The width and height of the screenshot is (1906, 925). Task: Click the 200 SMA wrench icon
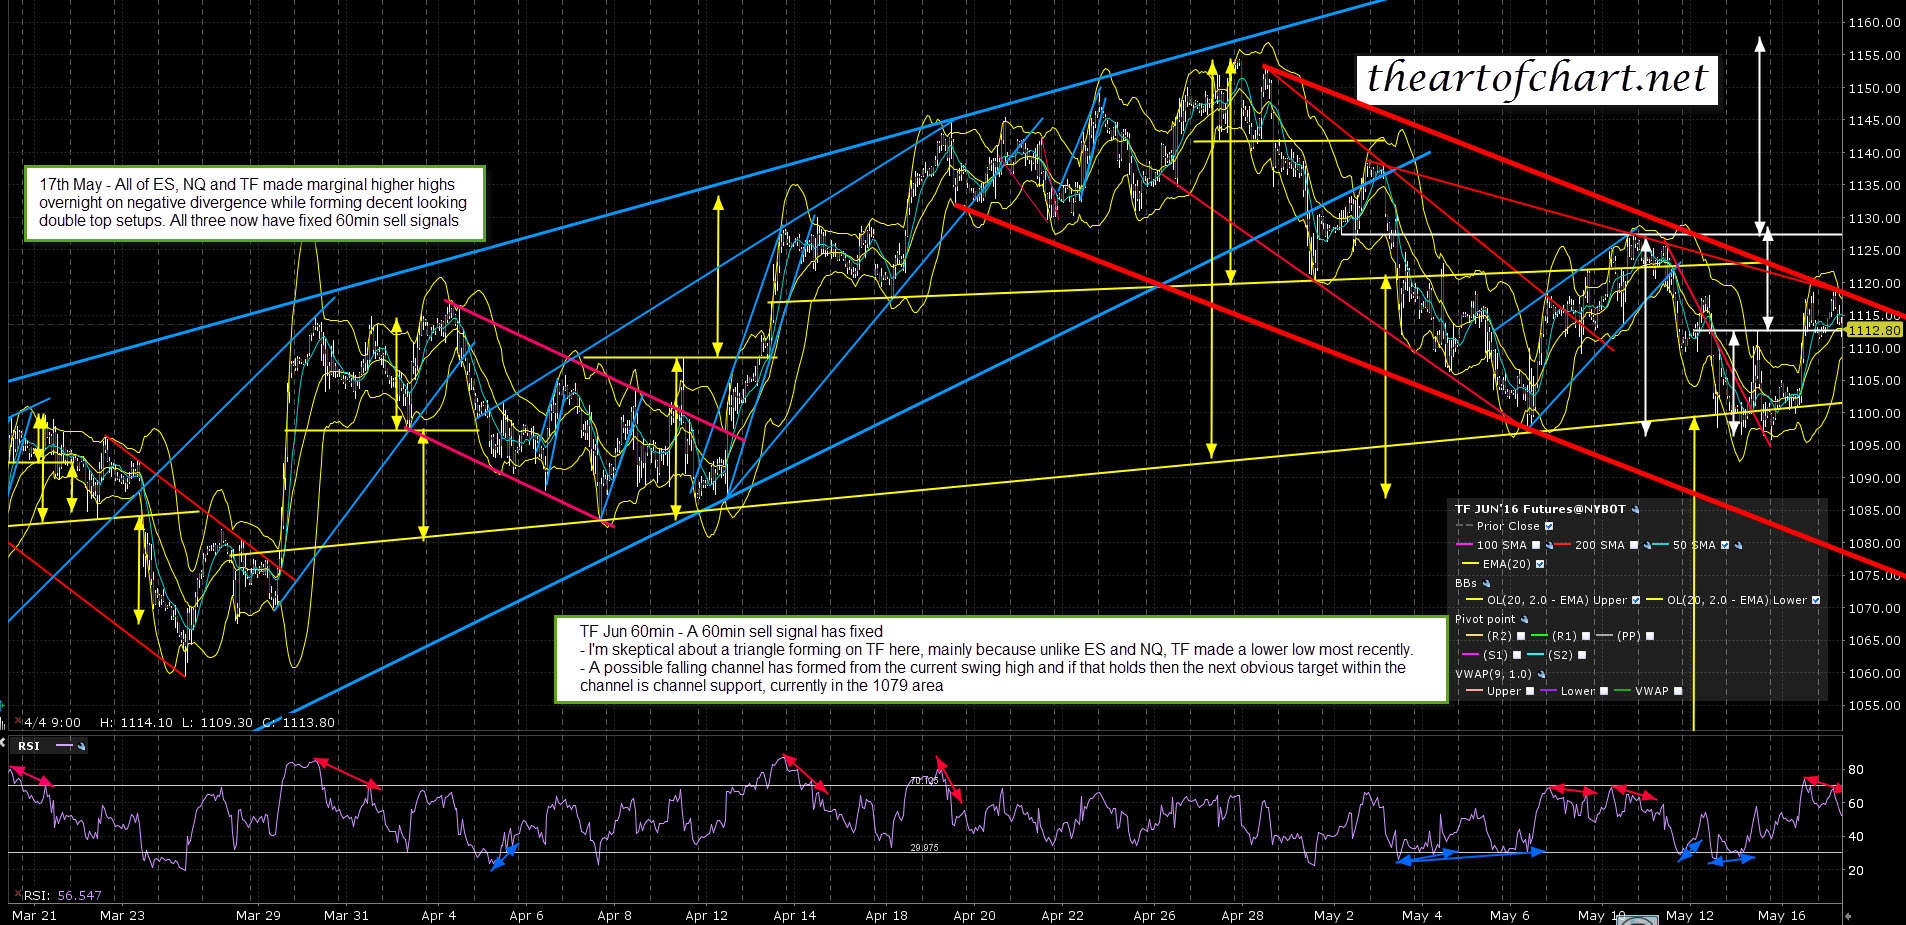(x=1646, y=545)
